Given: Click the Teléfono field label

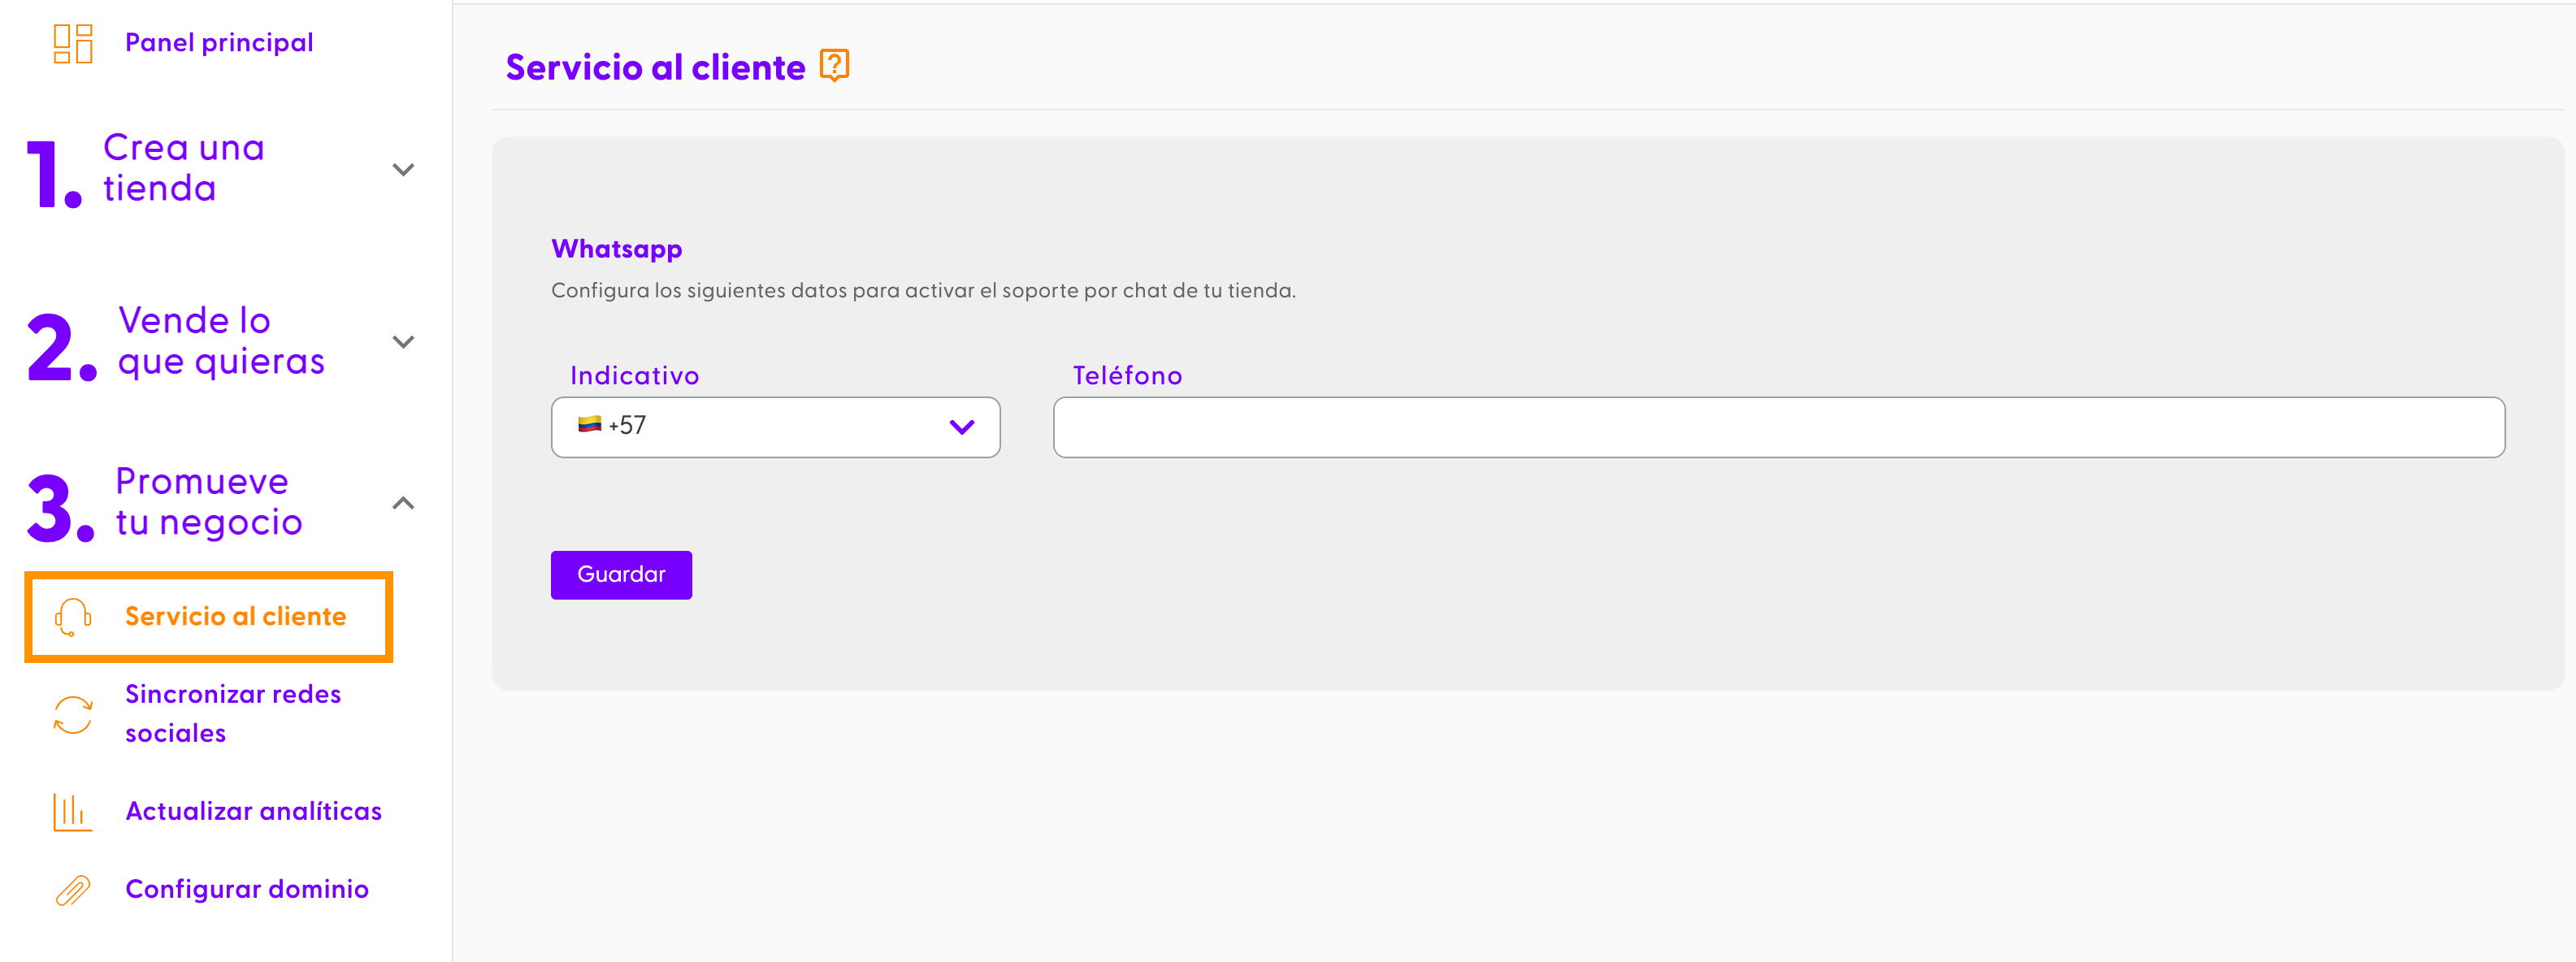Looking at the screenshot, I should coord(1127,376).
